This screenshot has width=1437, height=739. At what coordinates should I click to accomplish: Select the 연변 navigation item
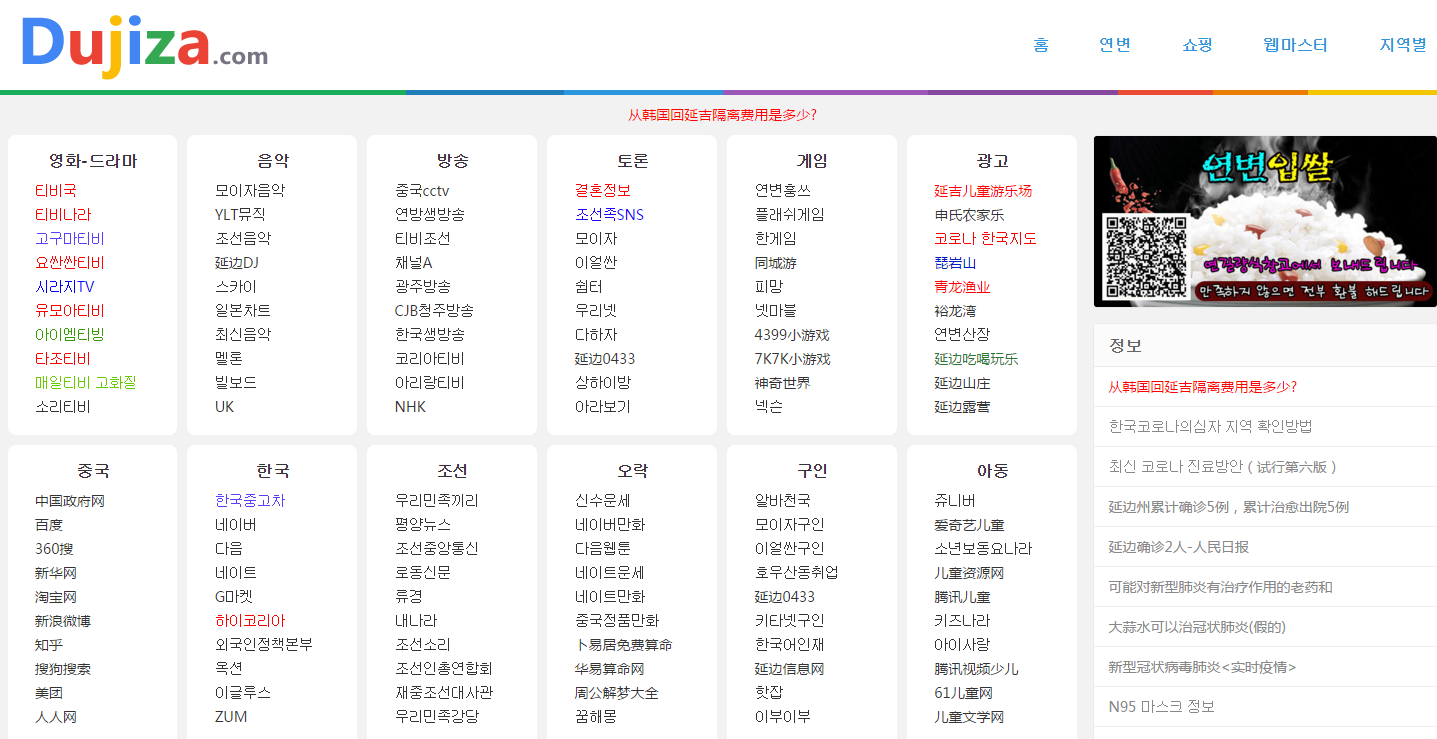click(1114, 44)
